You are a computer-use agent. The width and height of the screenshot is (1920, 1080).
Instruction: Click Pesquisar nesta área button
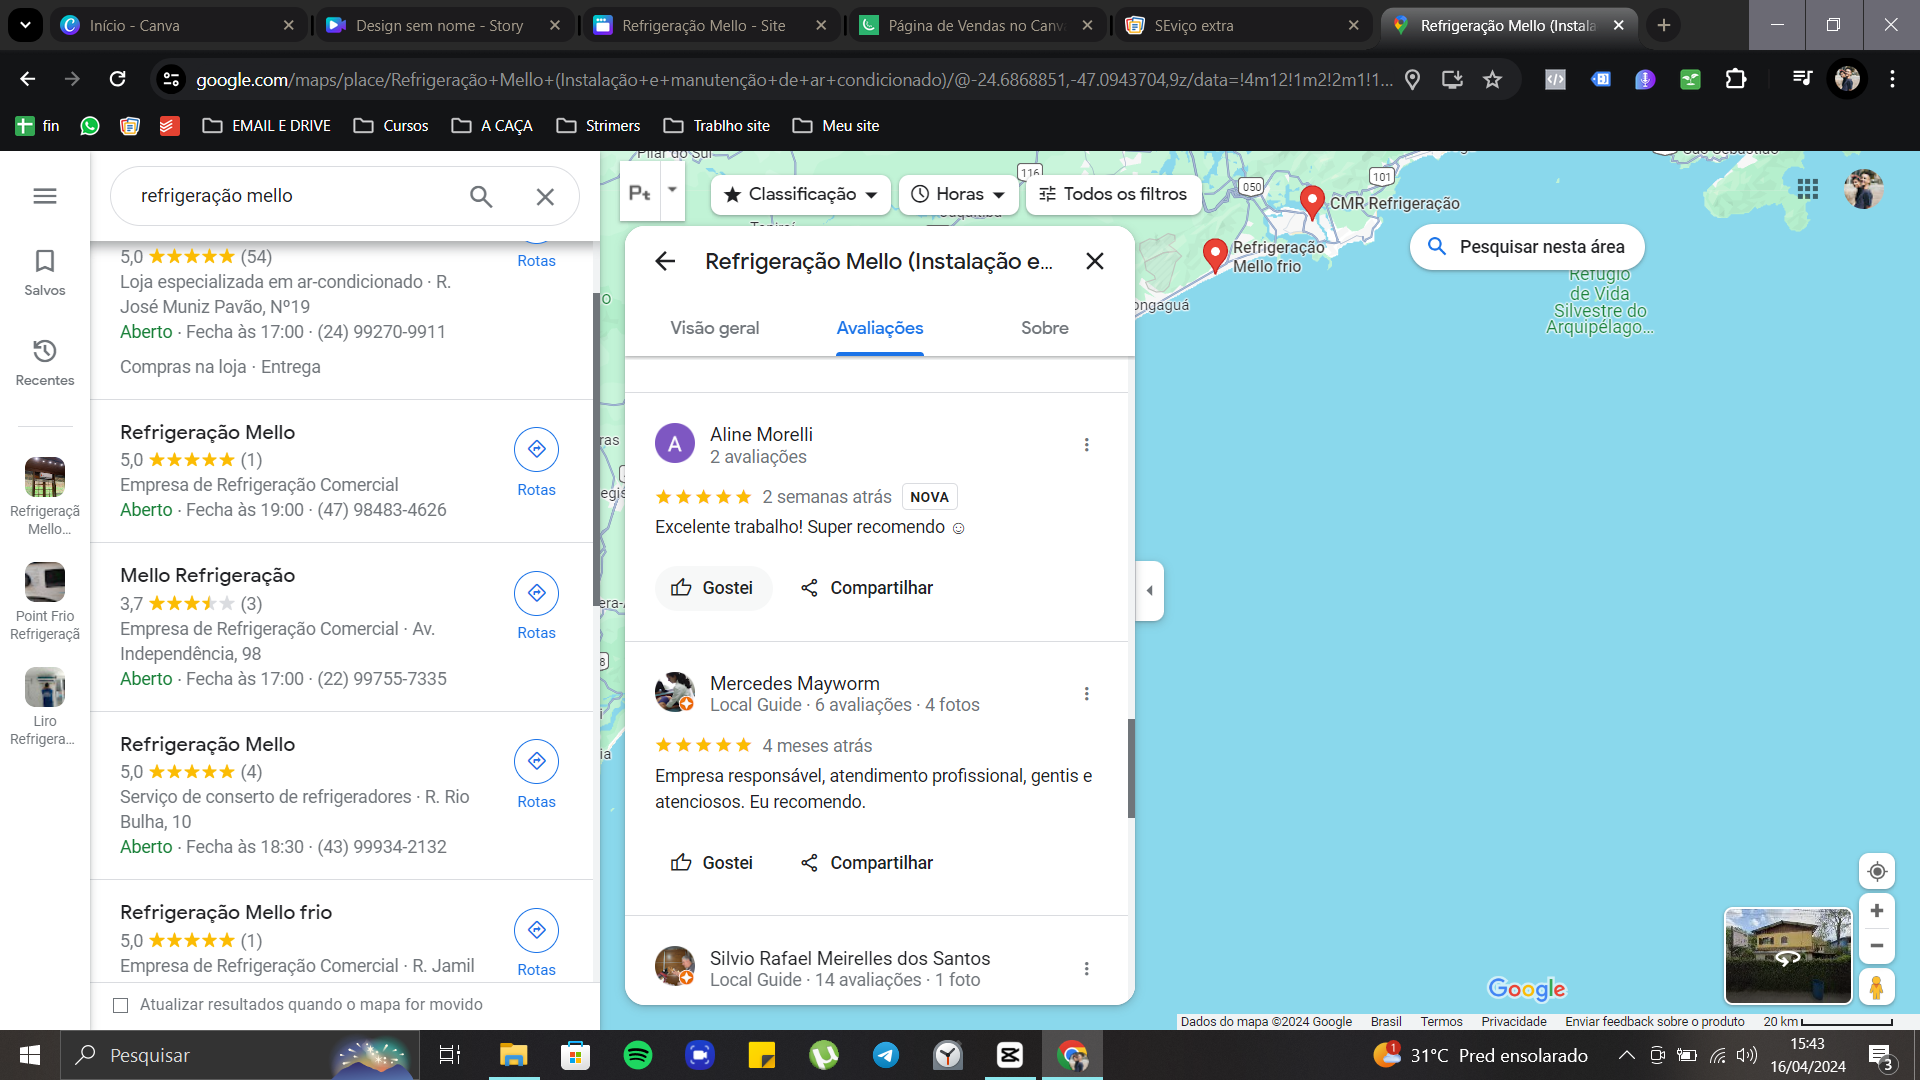1527,247
